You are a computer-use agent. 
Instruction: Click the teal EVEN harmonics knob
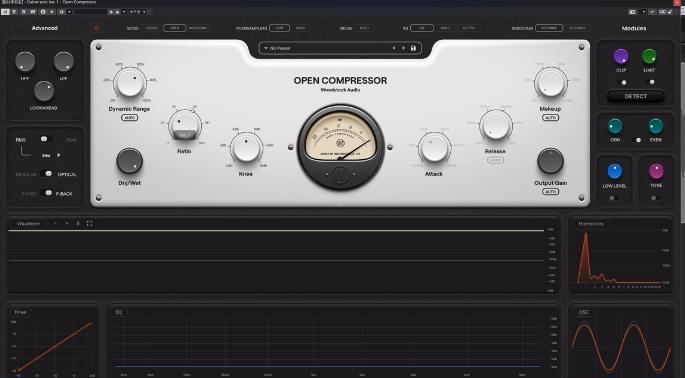pos(655,126)
